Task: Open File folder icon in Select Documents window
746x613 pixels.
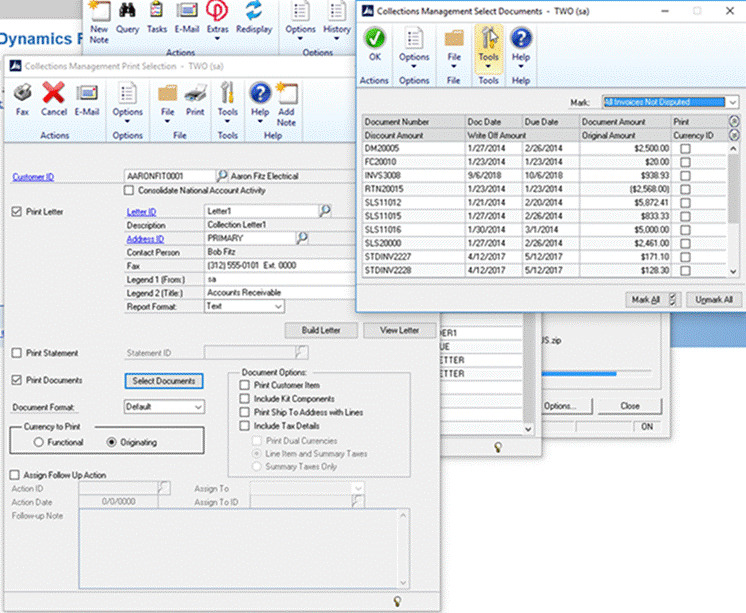Action: click(x=454, y=38)
